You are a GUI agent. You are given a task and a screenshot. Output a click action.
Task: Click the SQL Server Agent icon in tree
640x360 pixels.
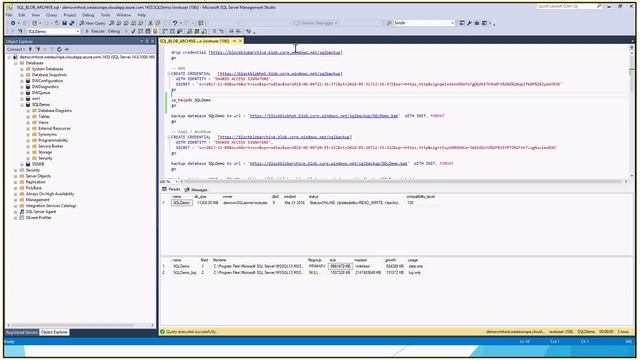pyautogui.click(x=22, y=212)
